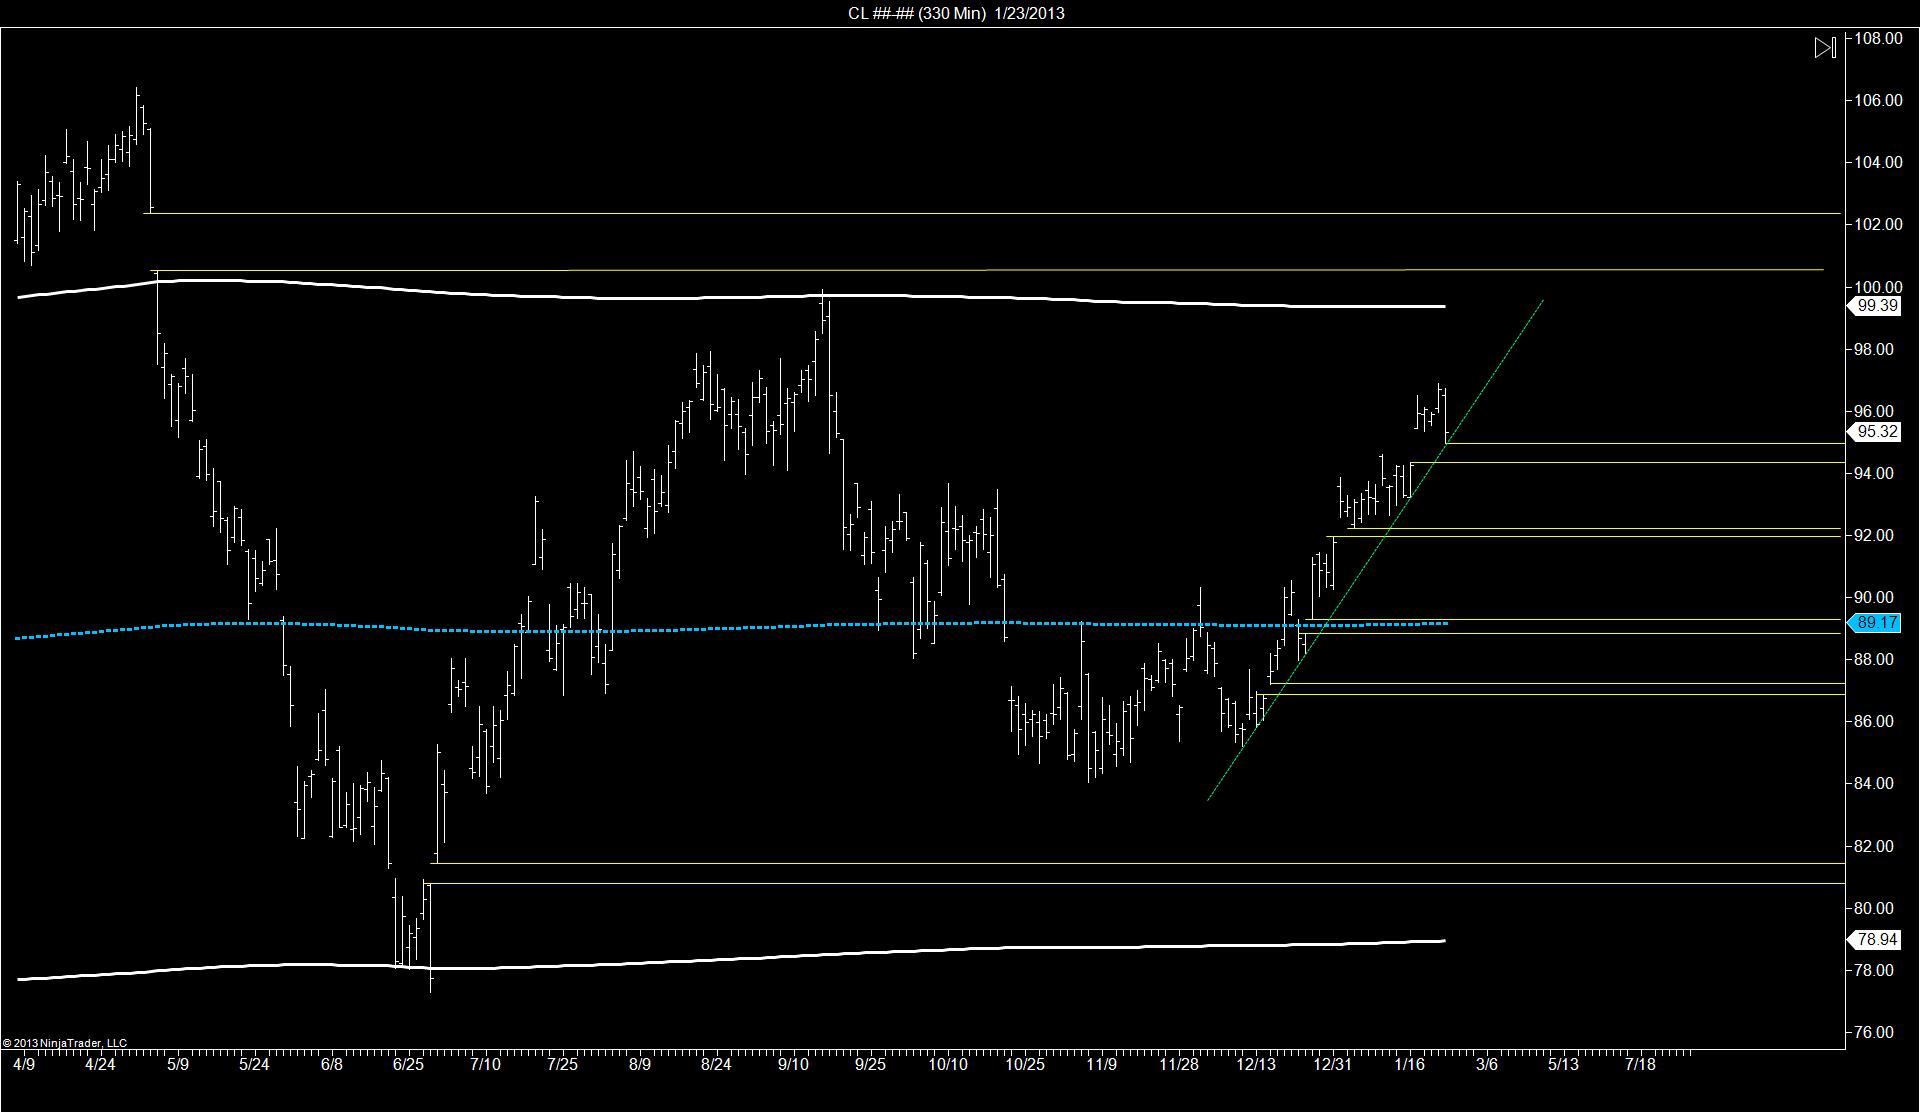The height and width of the screenshot is (1113, 1920).
Task: Click the 108.00 price axis label
Action: pyautogui.click(x=1879, y=38)
